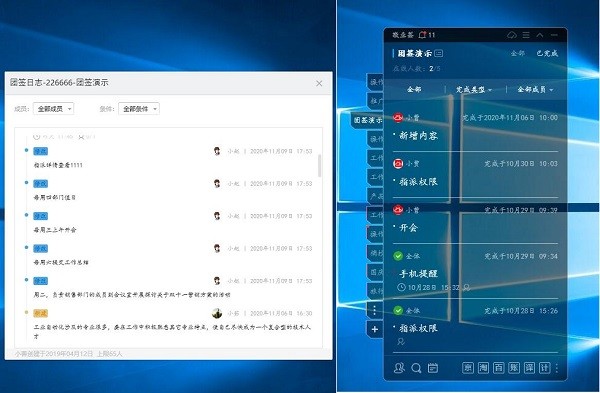Click the search magnifier in the bottom bar
600x393 pixels.
point(416,368)
